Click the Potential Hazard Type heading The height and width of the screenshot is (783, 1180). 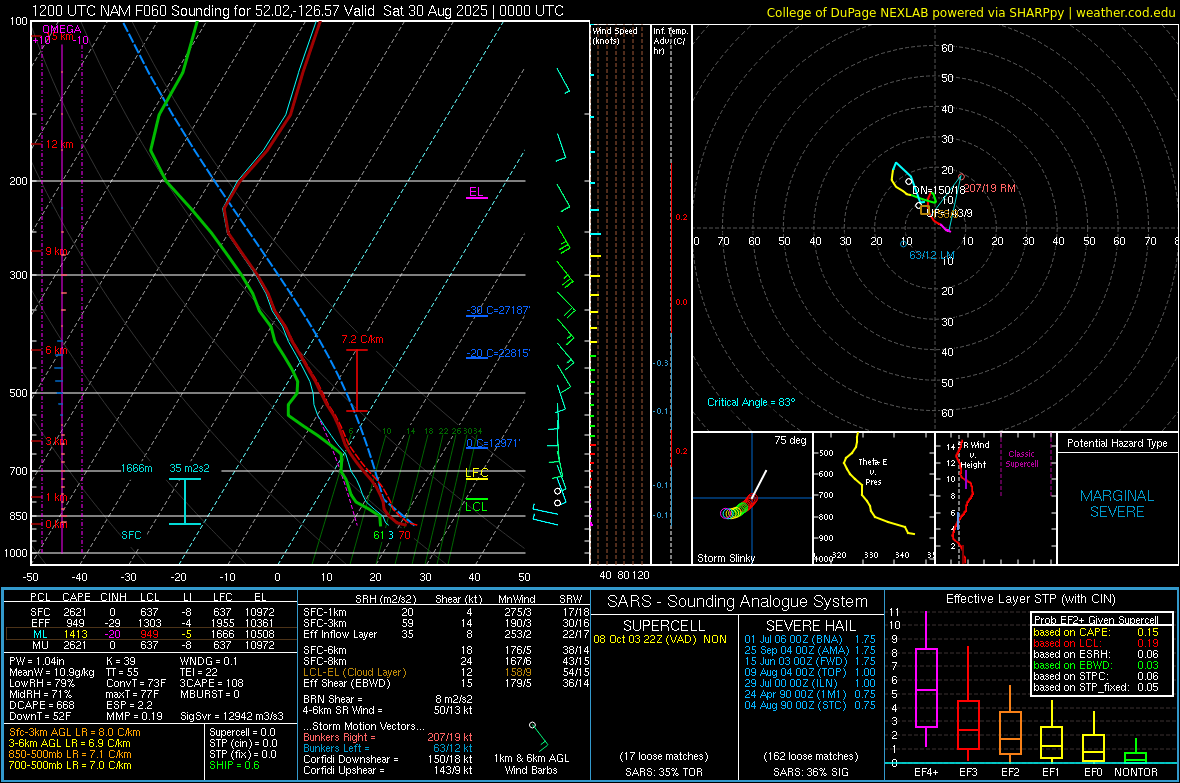click(x=1118, y=443)
